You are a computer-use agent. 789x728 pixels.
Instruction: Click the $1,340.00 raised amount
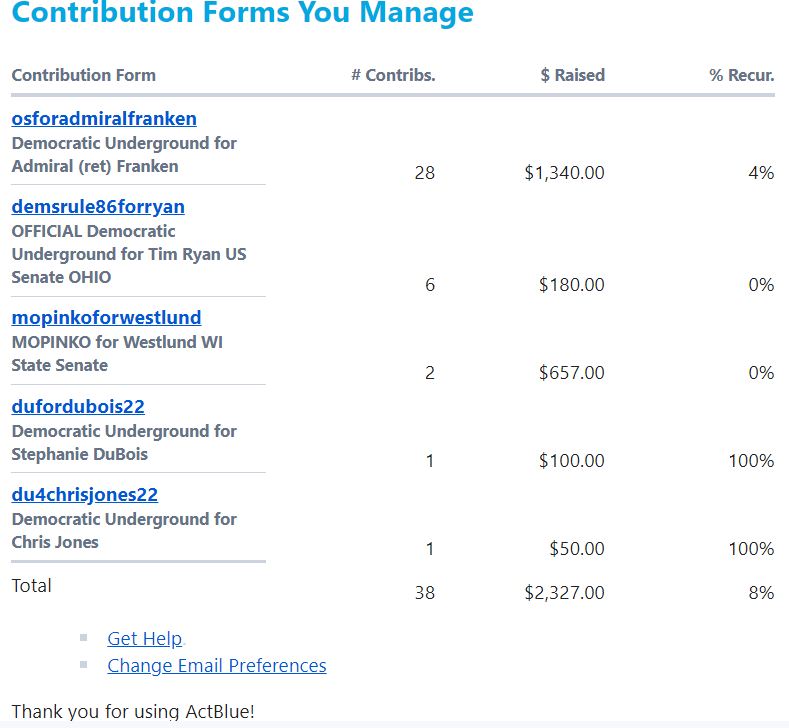click(564, 173)
